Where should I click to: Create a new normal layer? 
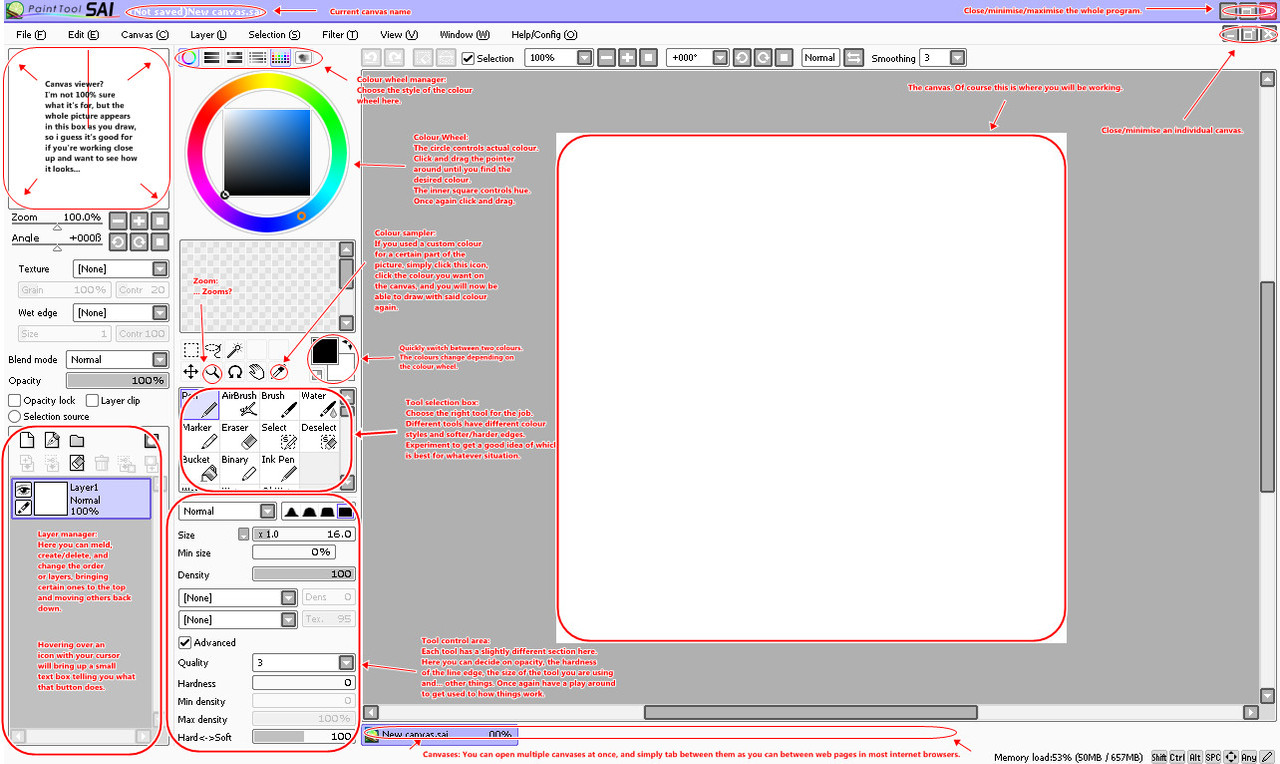pyautogui.click(x=28, y=440)
